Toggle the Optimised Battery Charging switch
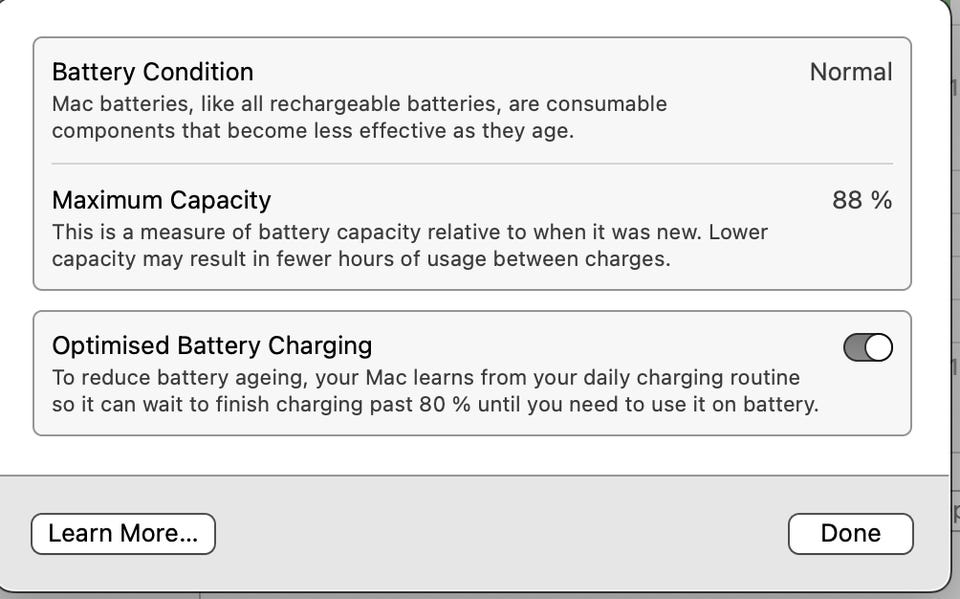 point(868,347)
